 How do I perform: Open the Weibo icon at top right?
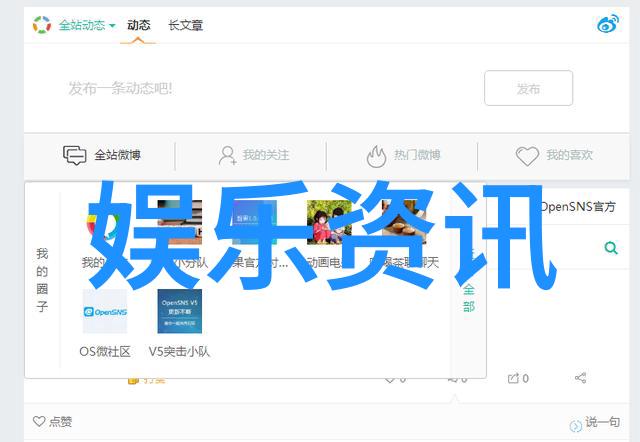[x=607, y=24]
